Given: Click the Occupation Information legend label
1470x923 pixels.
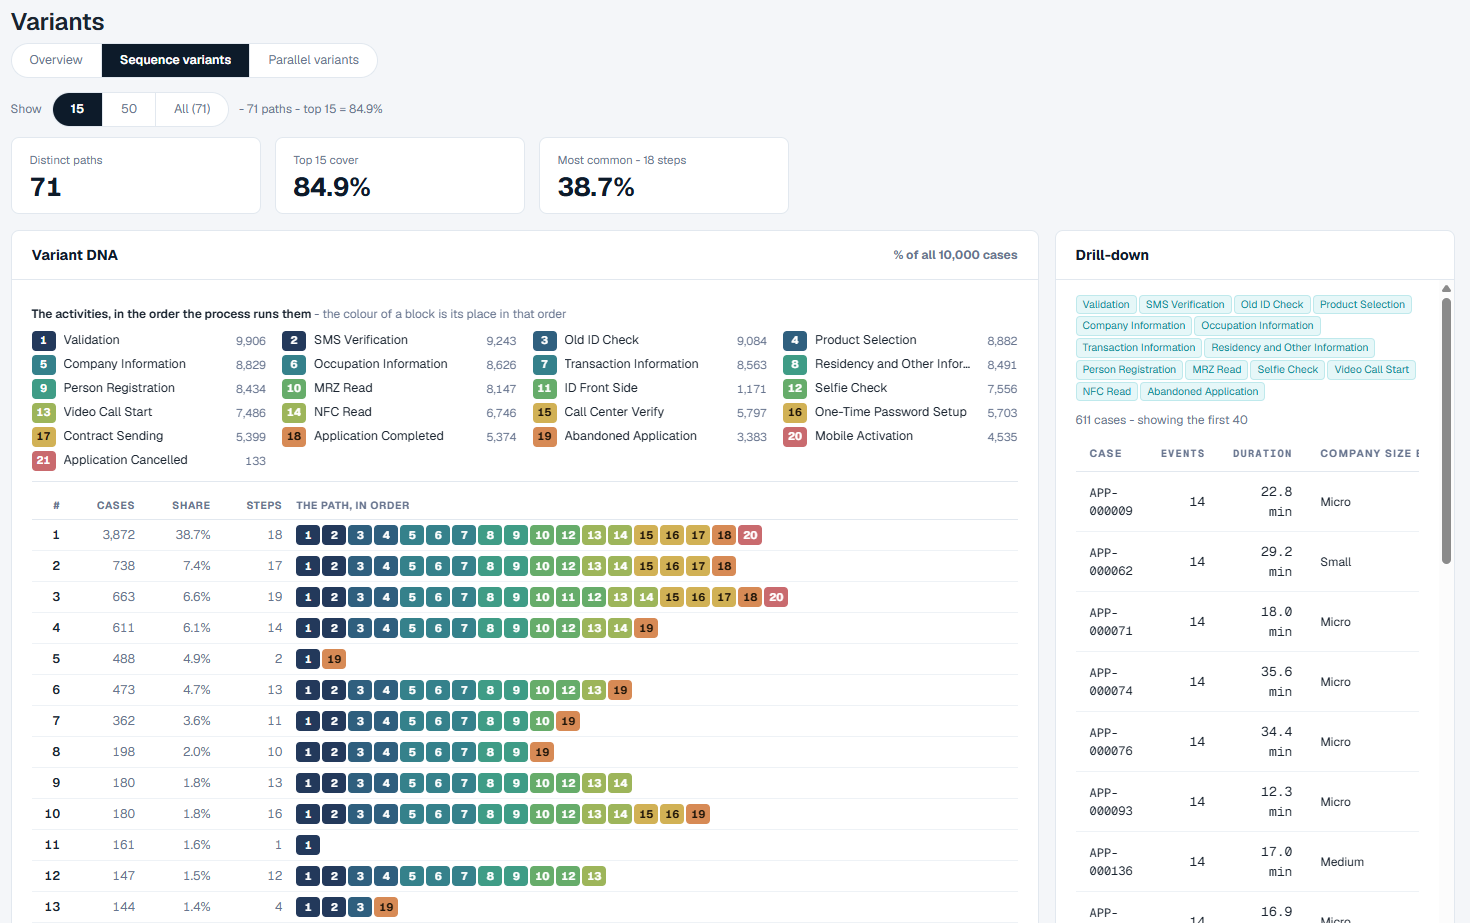Looking at the screenshot, I should pyautogui.click(x=381, y=364).
